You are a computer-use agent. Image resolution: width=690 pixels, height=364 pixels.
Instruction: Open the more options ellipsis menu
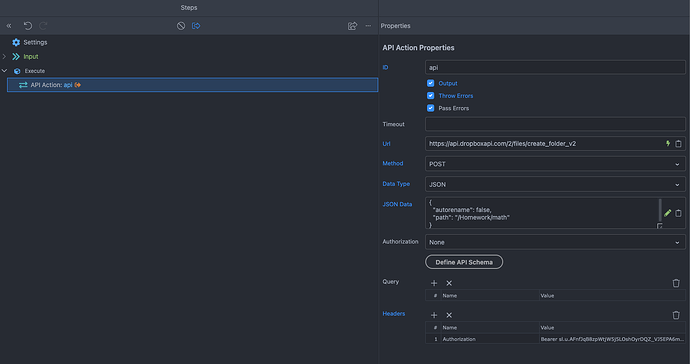point(368,26)
